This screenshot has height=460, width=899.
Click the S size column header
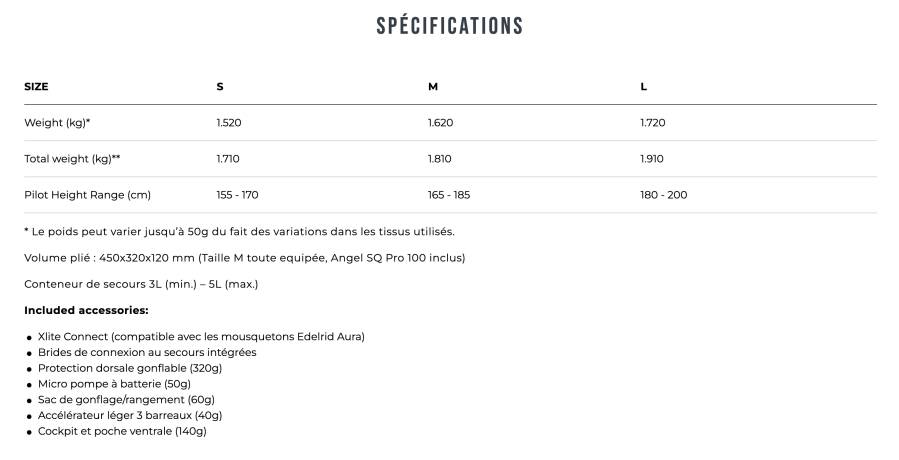[220, 87]
